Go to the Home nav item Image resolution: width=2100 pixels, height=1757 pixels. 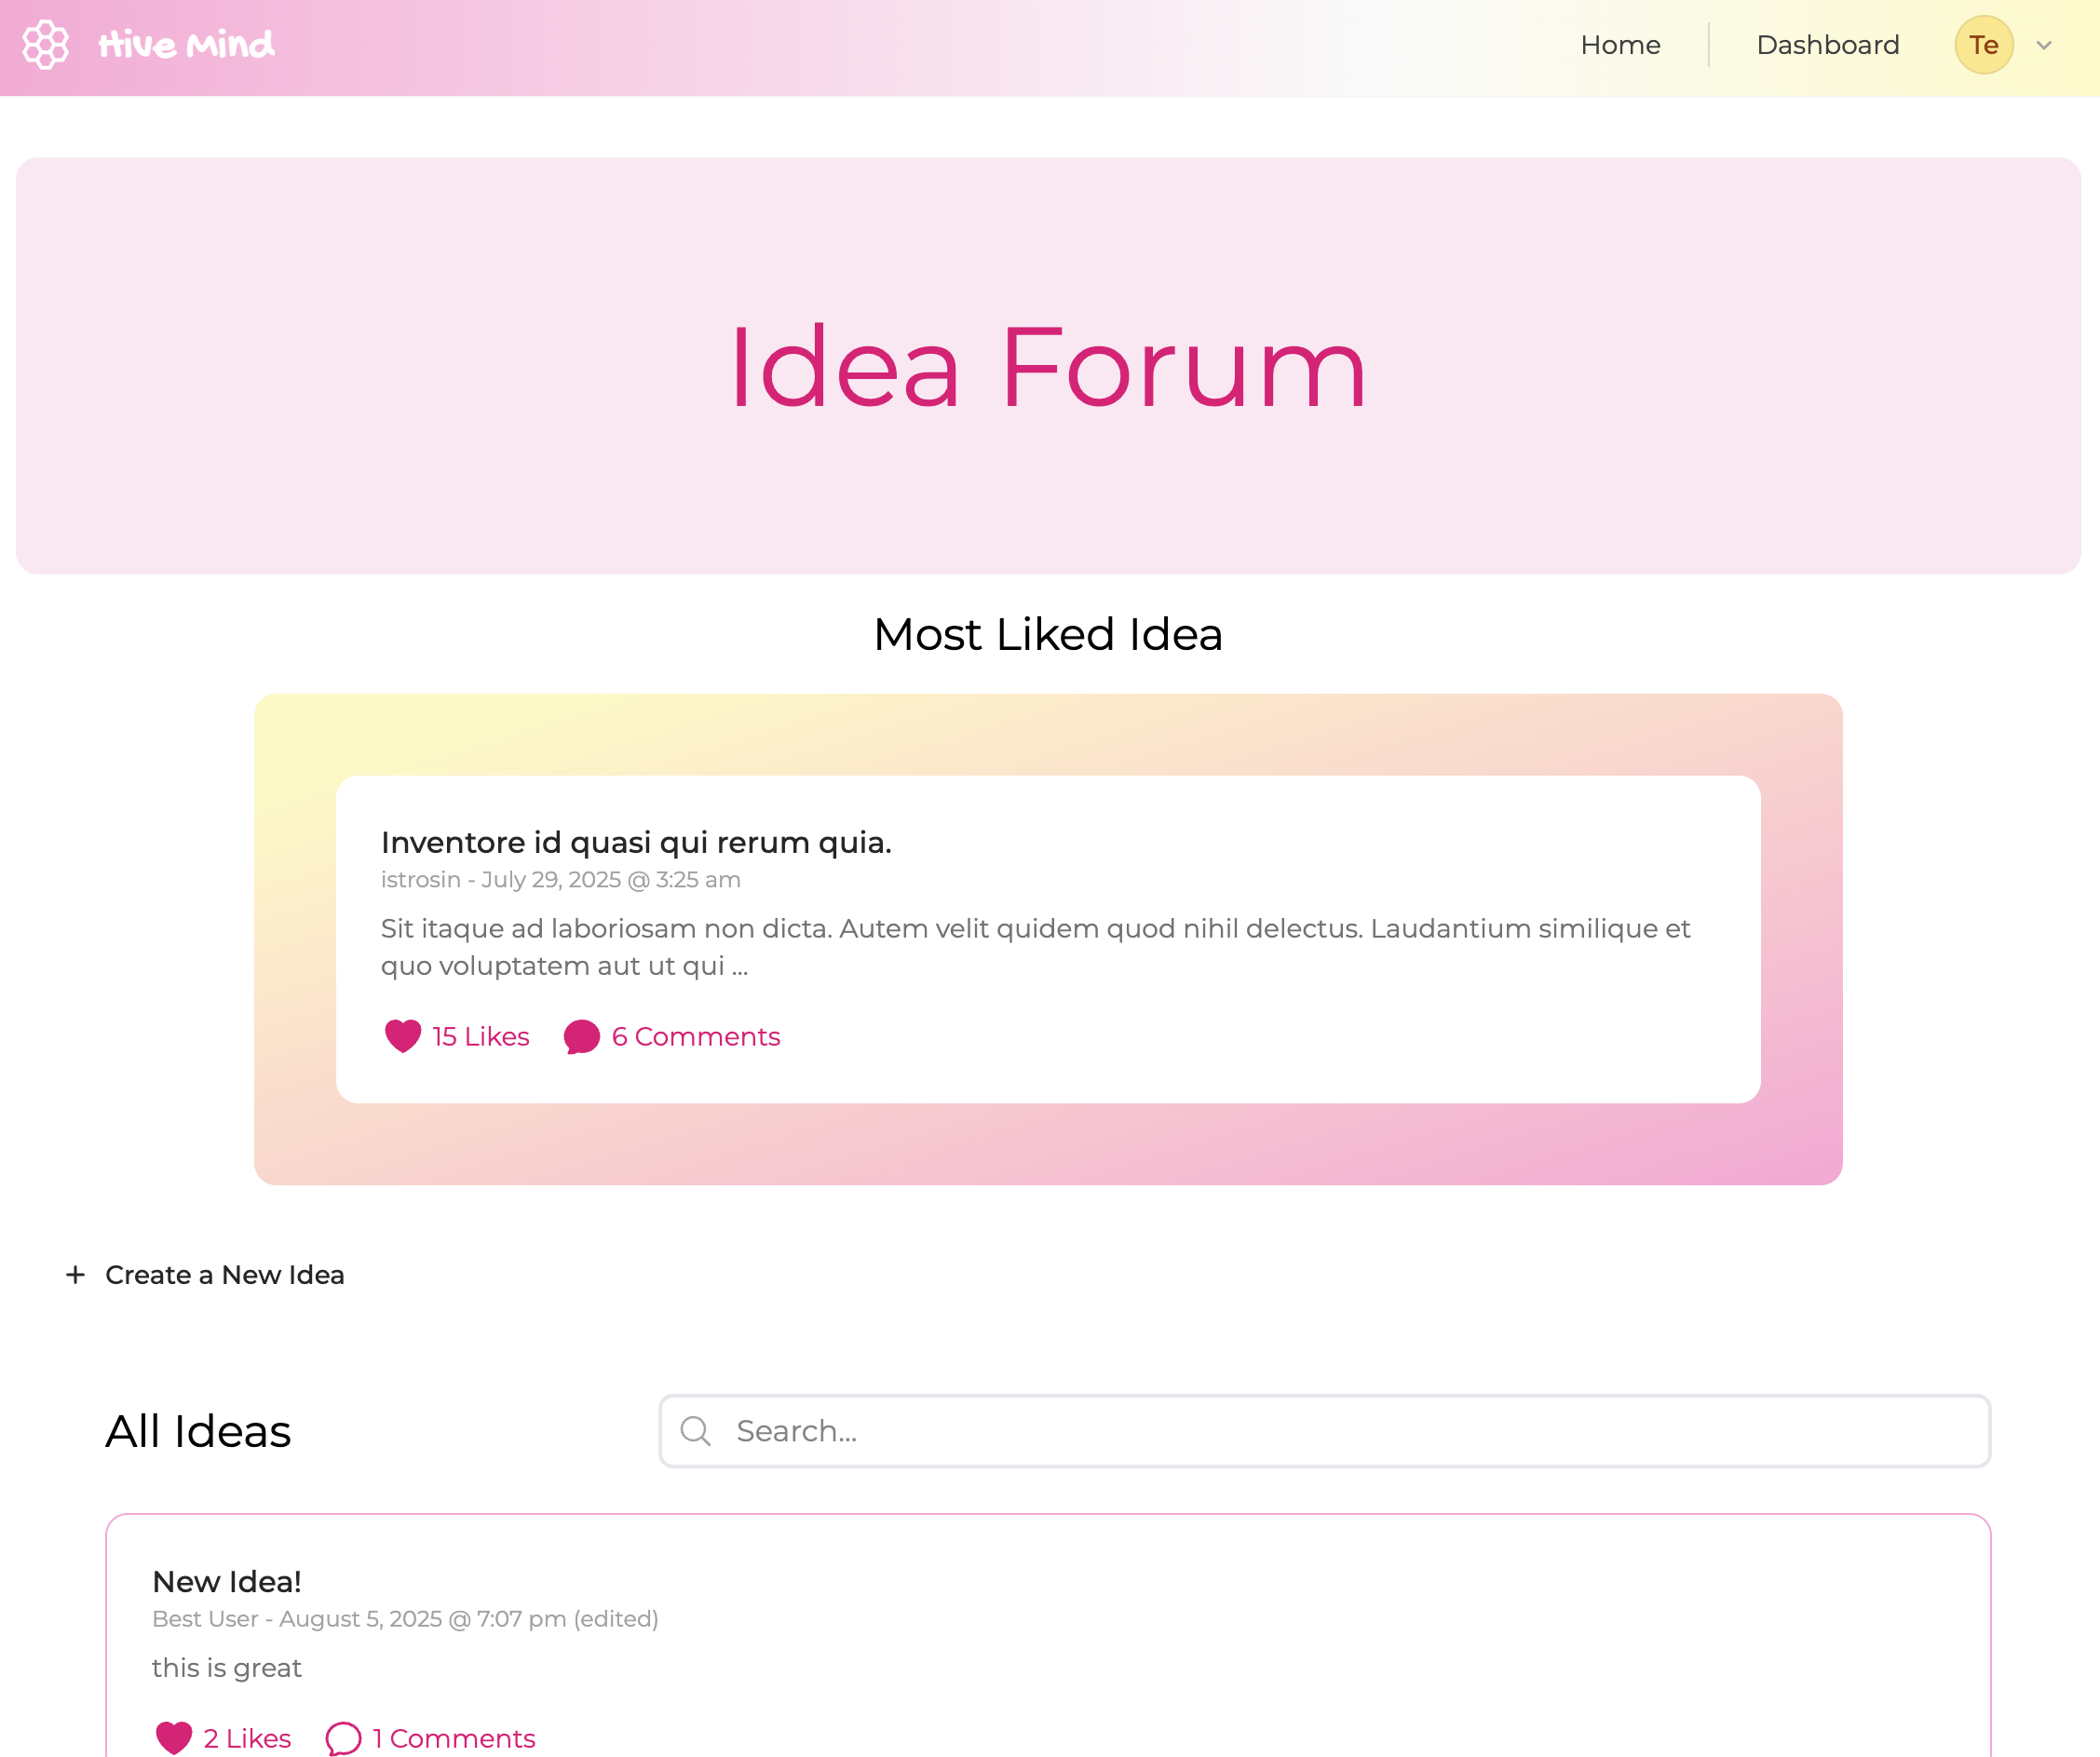tap(1620, 45)
